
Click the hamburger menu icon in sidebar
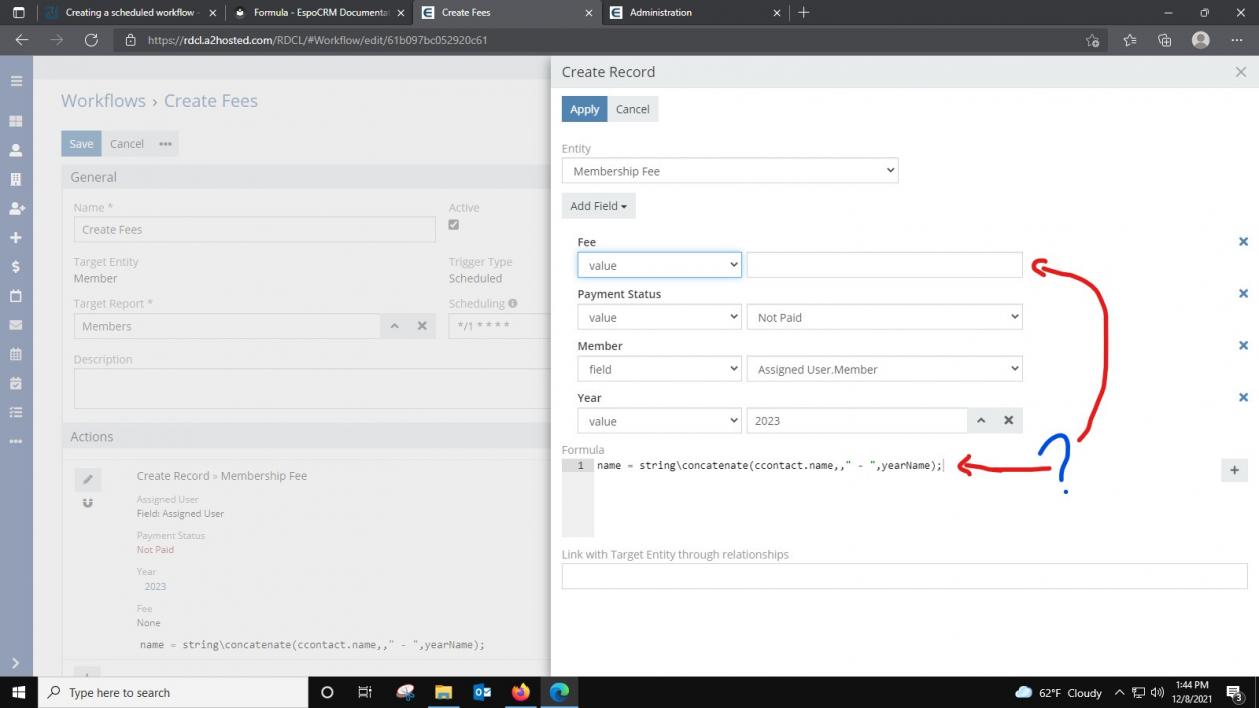[16, 81]
